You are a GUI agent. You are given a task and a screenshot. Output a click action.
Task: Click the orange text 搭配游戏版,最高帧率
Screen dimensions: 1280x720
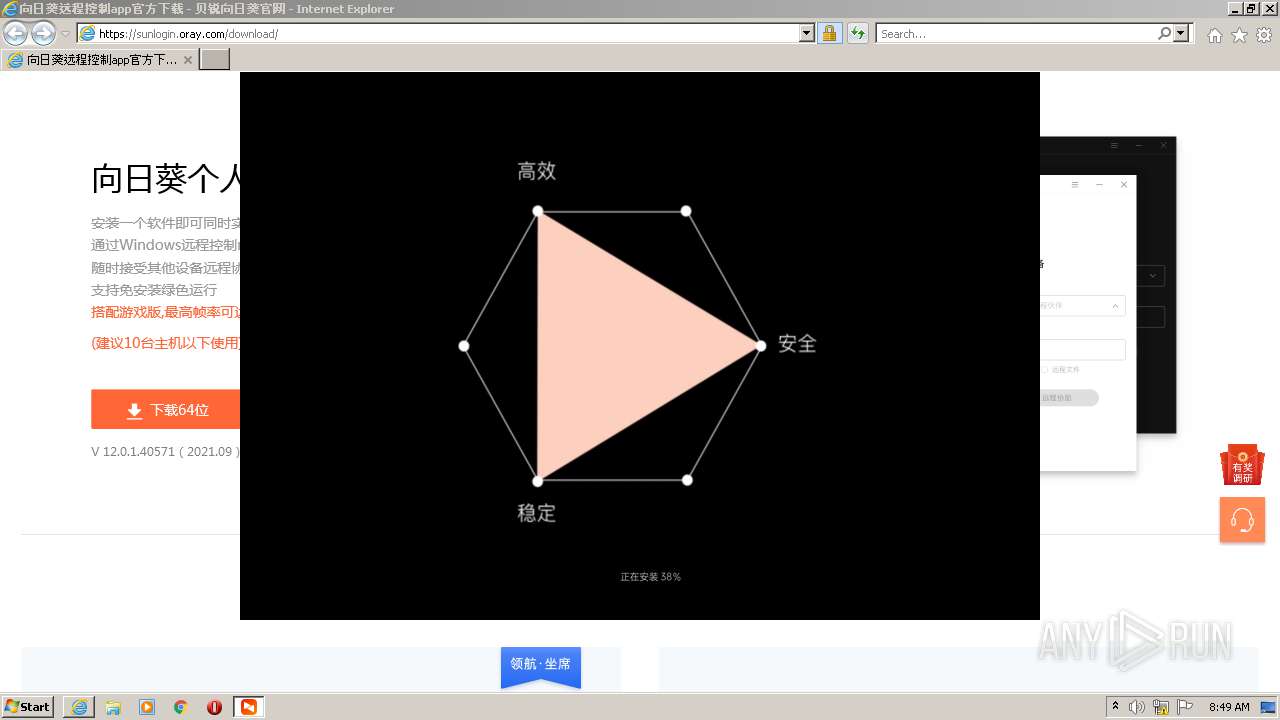(x=165, y=312)
